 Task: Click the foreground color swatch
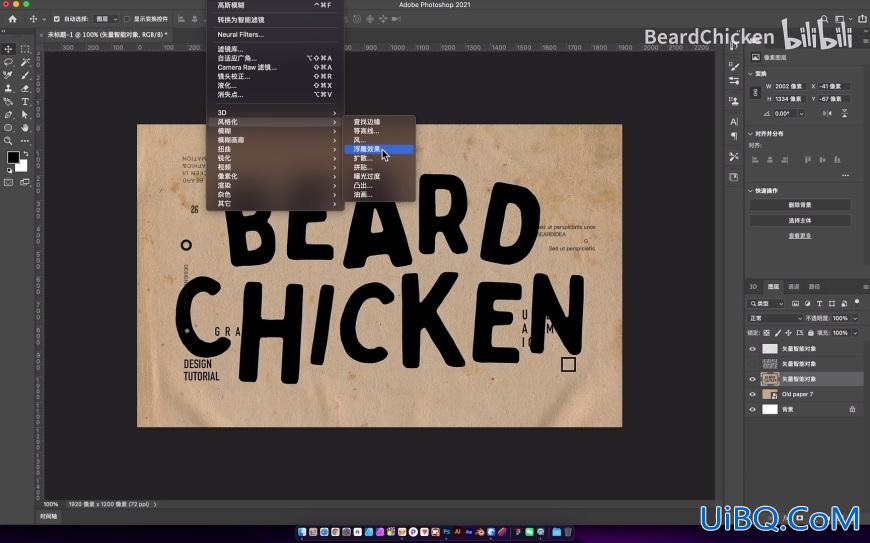(12, 157)
